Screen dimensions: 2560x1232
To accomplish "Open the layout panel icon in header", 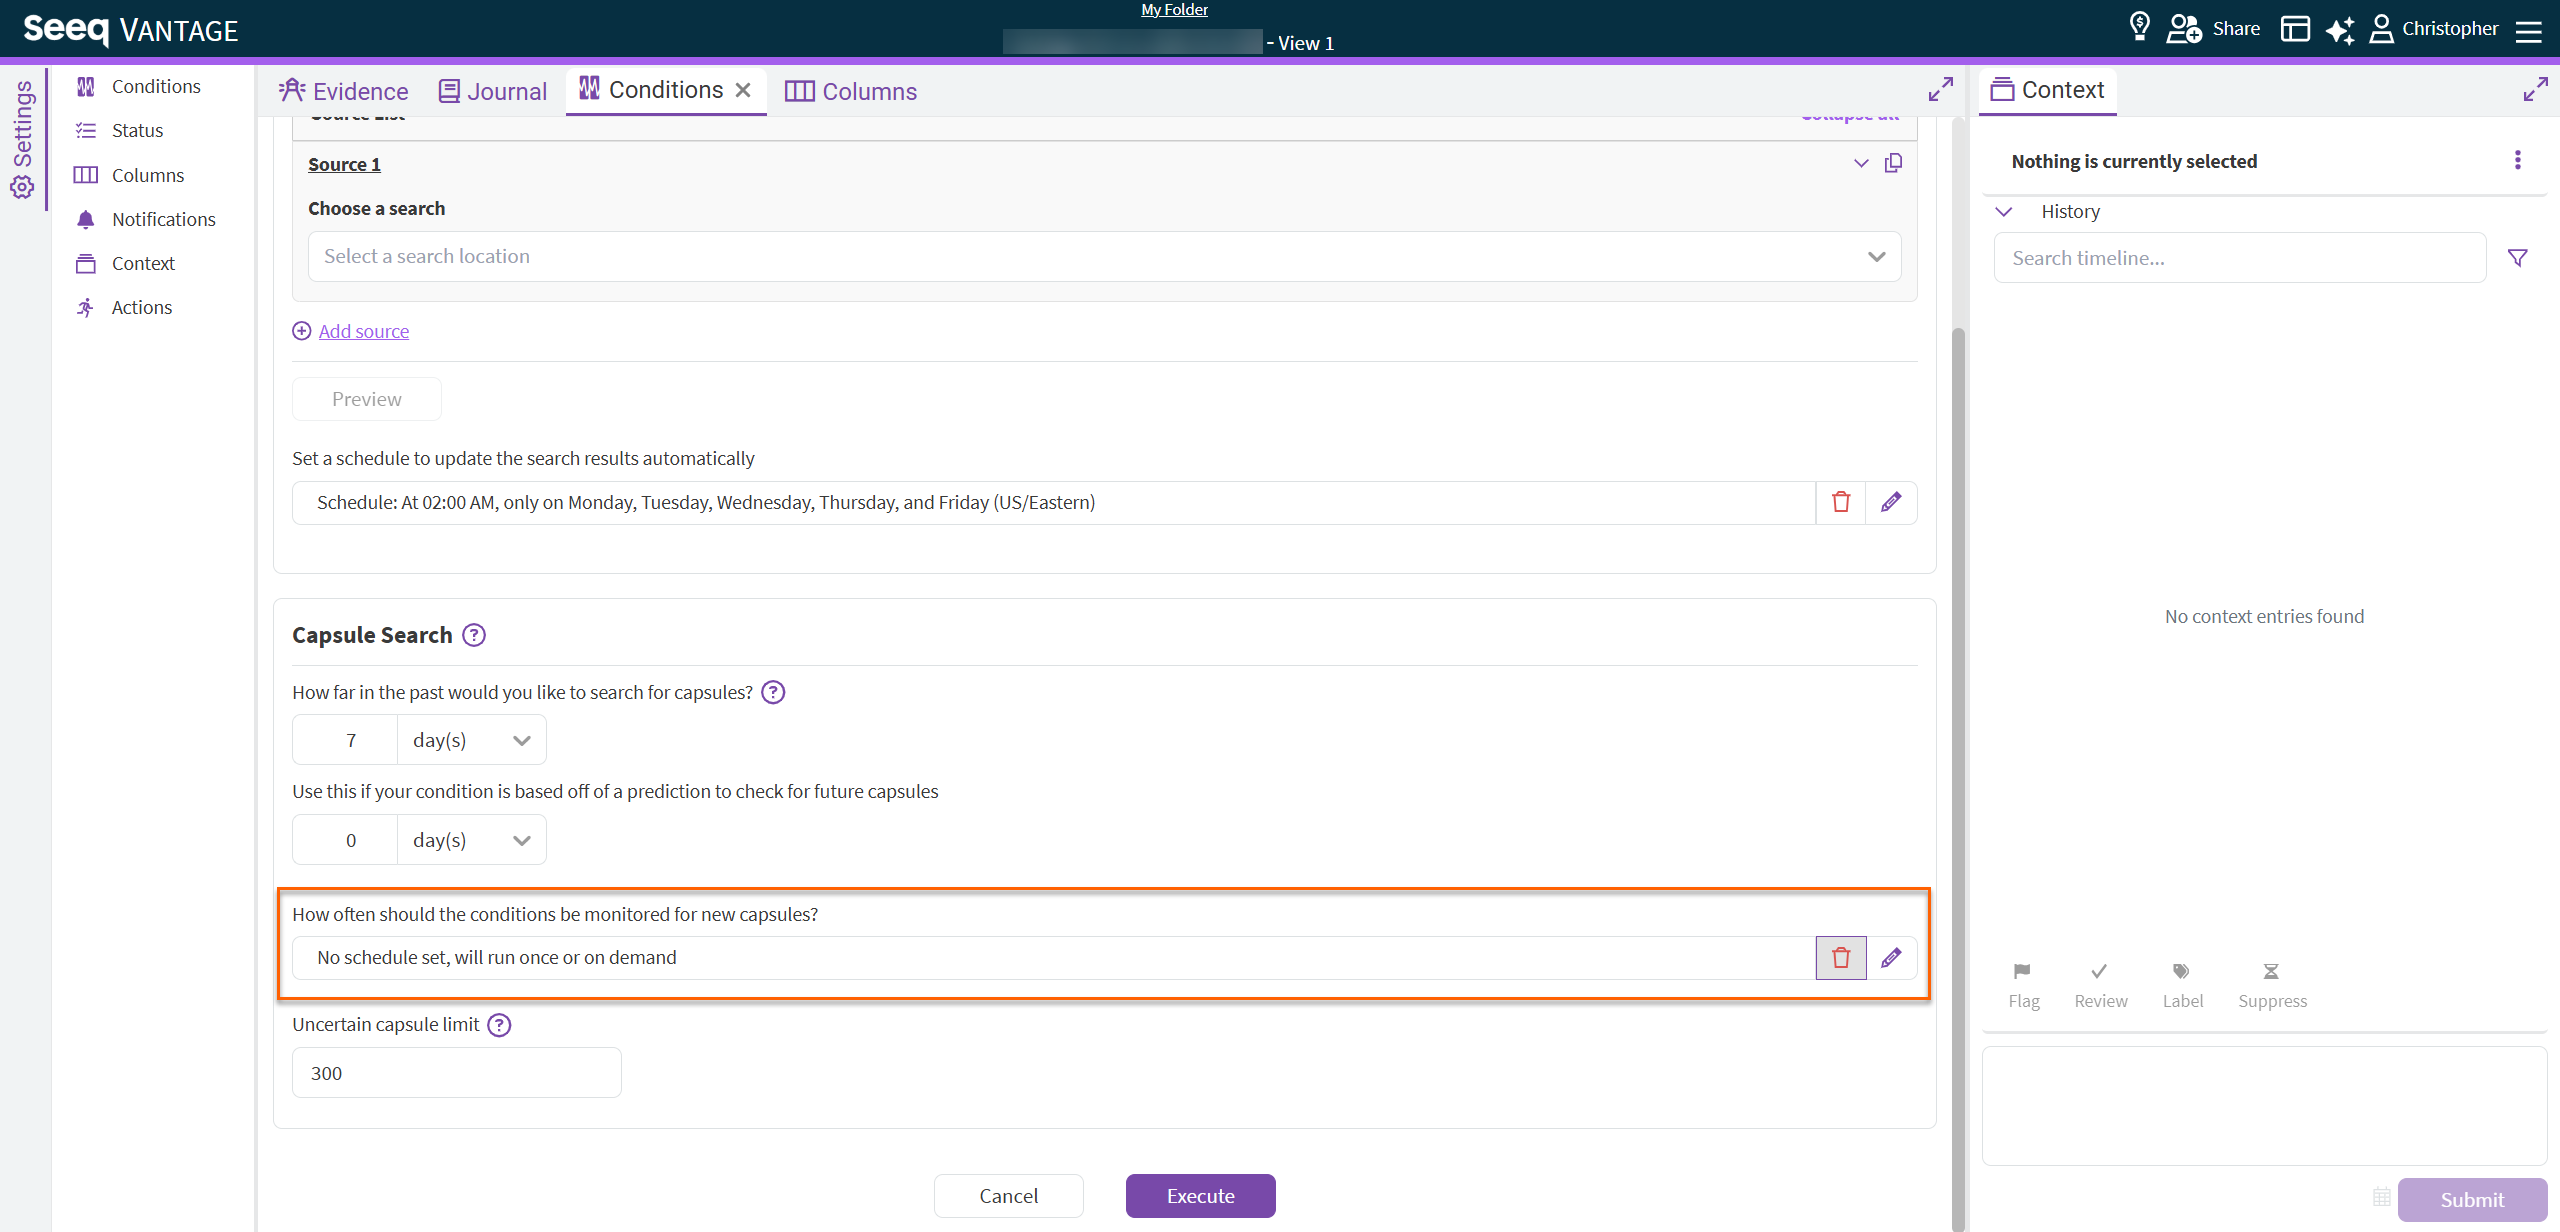I will [2295, 29].
